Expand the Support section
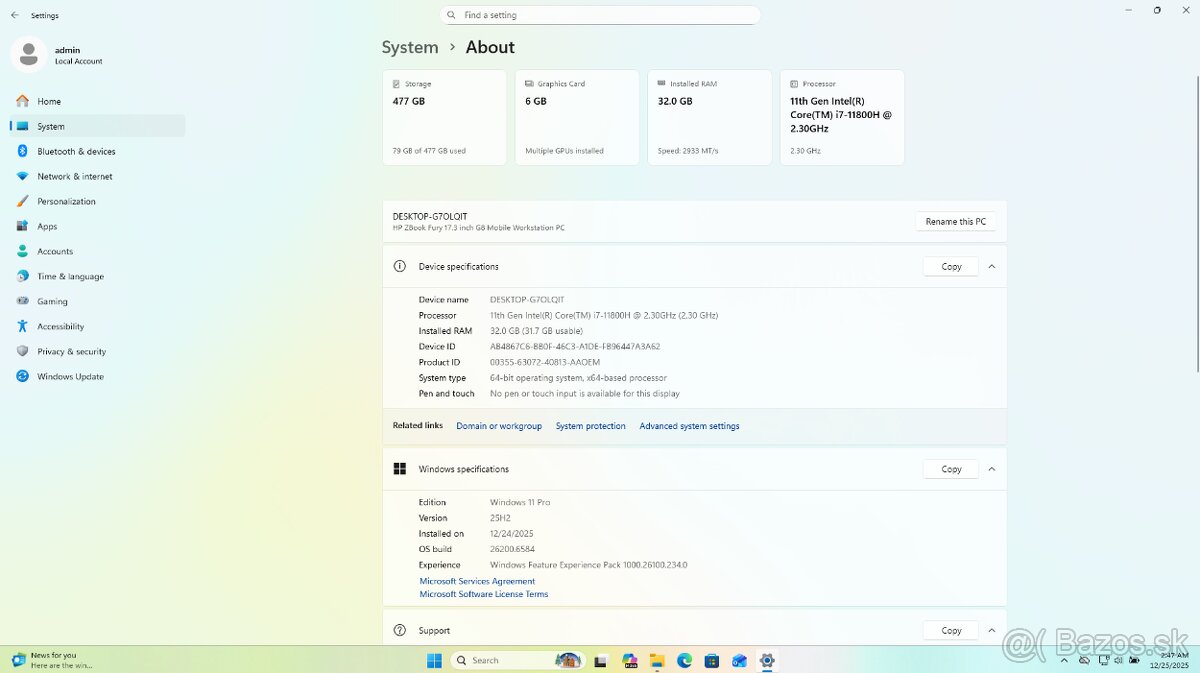 pos(991,630)
